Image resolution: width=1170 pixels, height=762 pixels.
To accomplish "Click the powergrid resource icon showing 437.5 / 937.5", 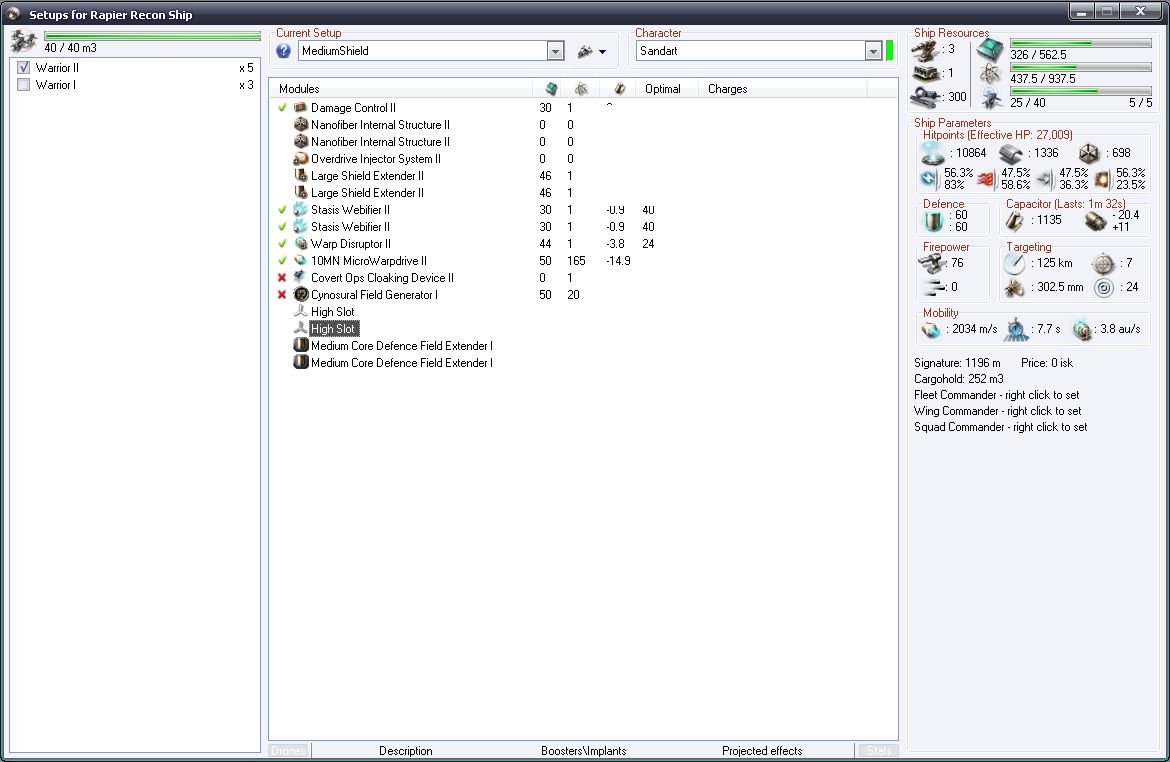I will (x=990, y=73).
